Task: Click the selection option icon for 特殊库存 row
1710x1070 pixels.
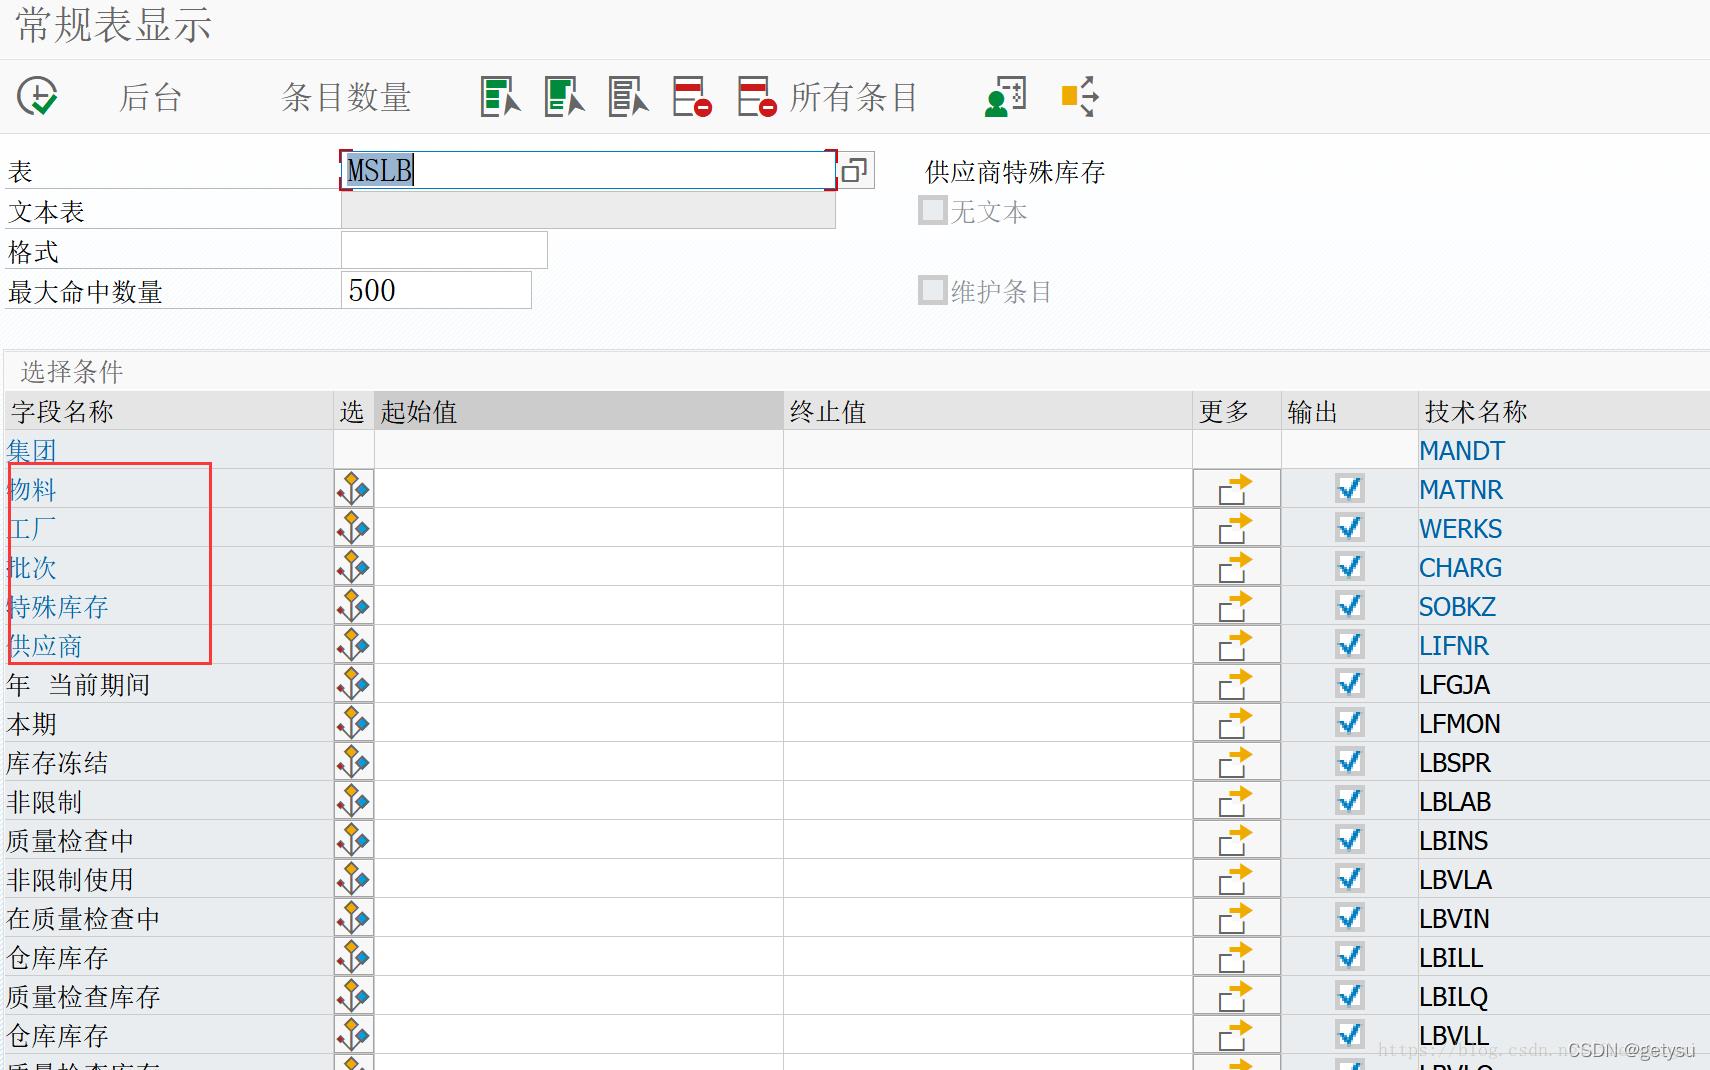Action: (354, 606)
